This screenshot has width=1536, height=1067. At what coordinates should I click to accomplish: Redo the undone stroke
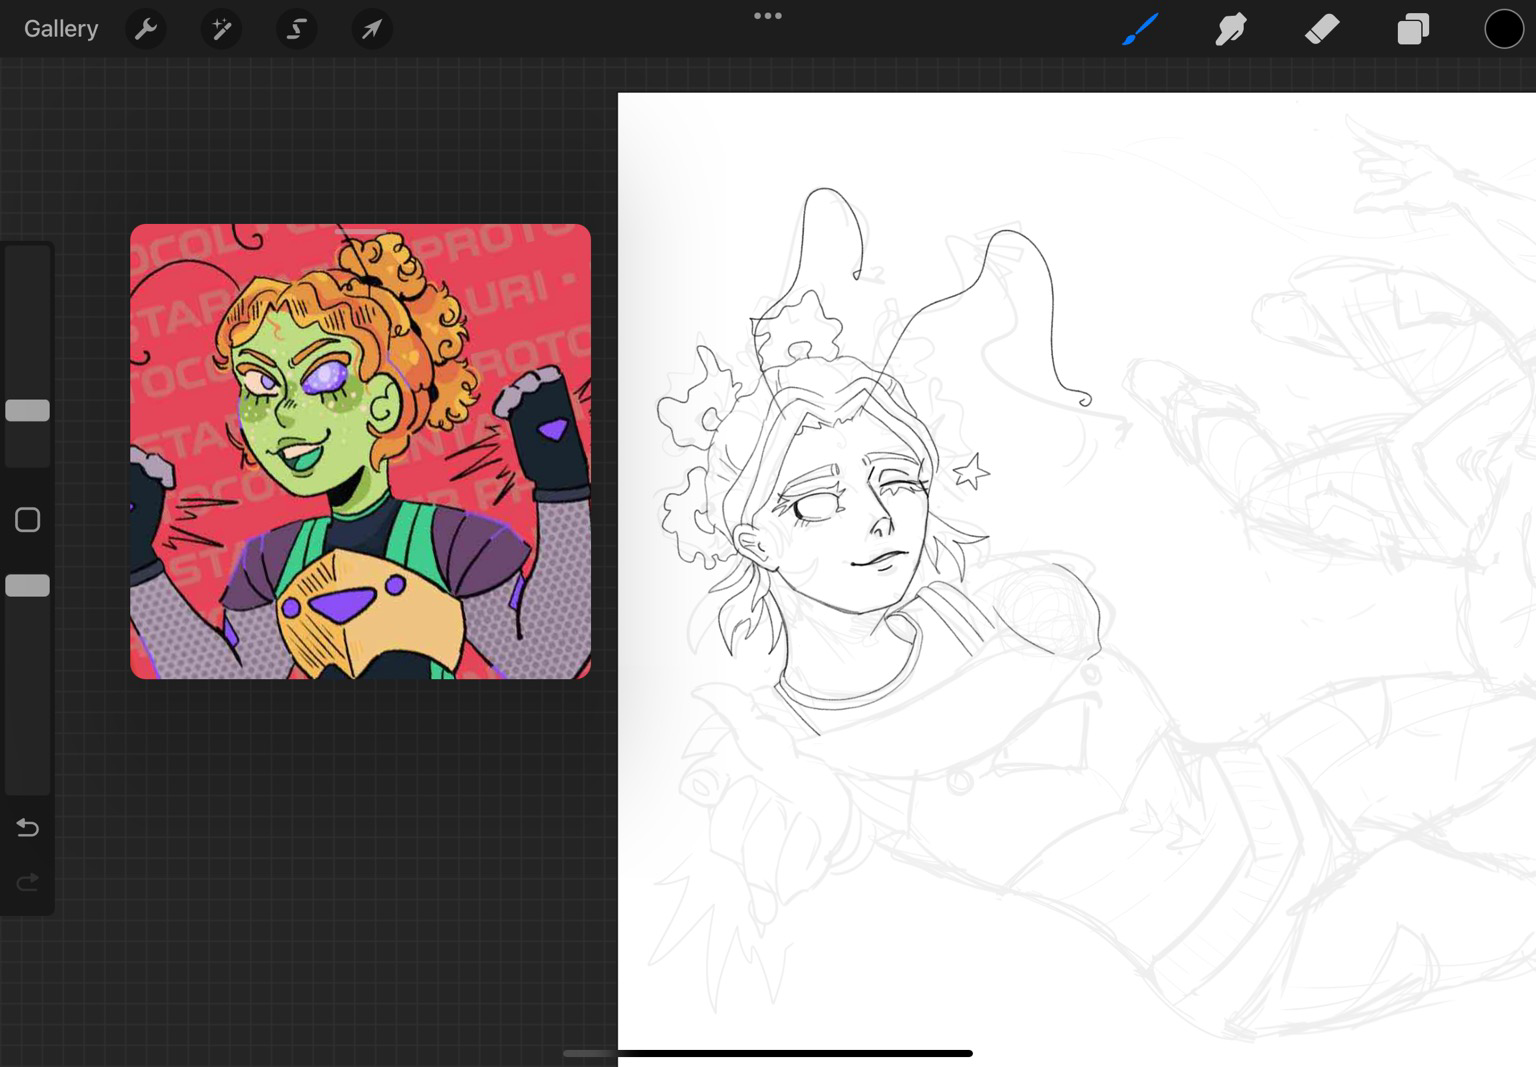(x=27, y=882)
